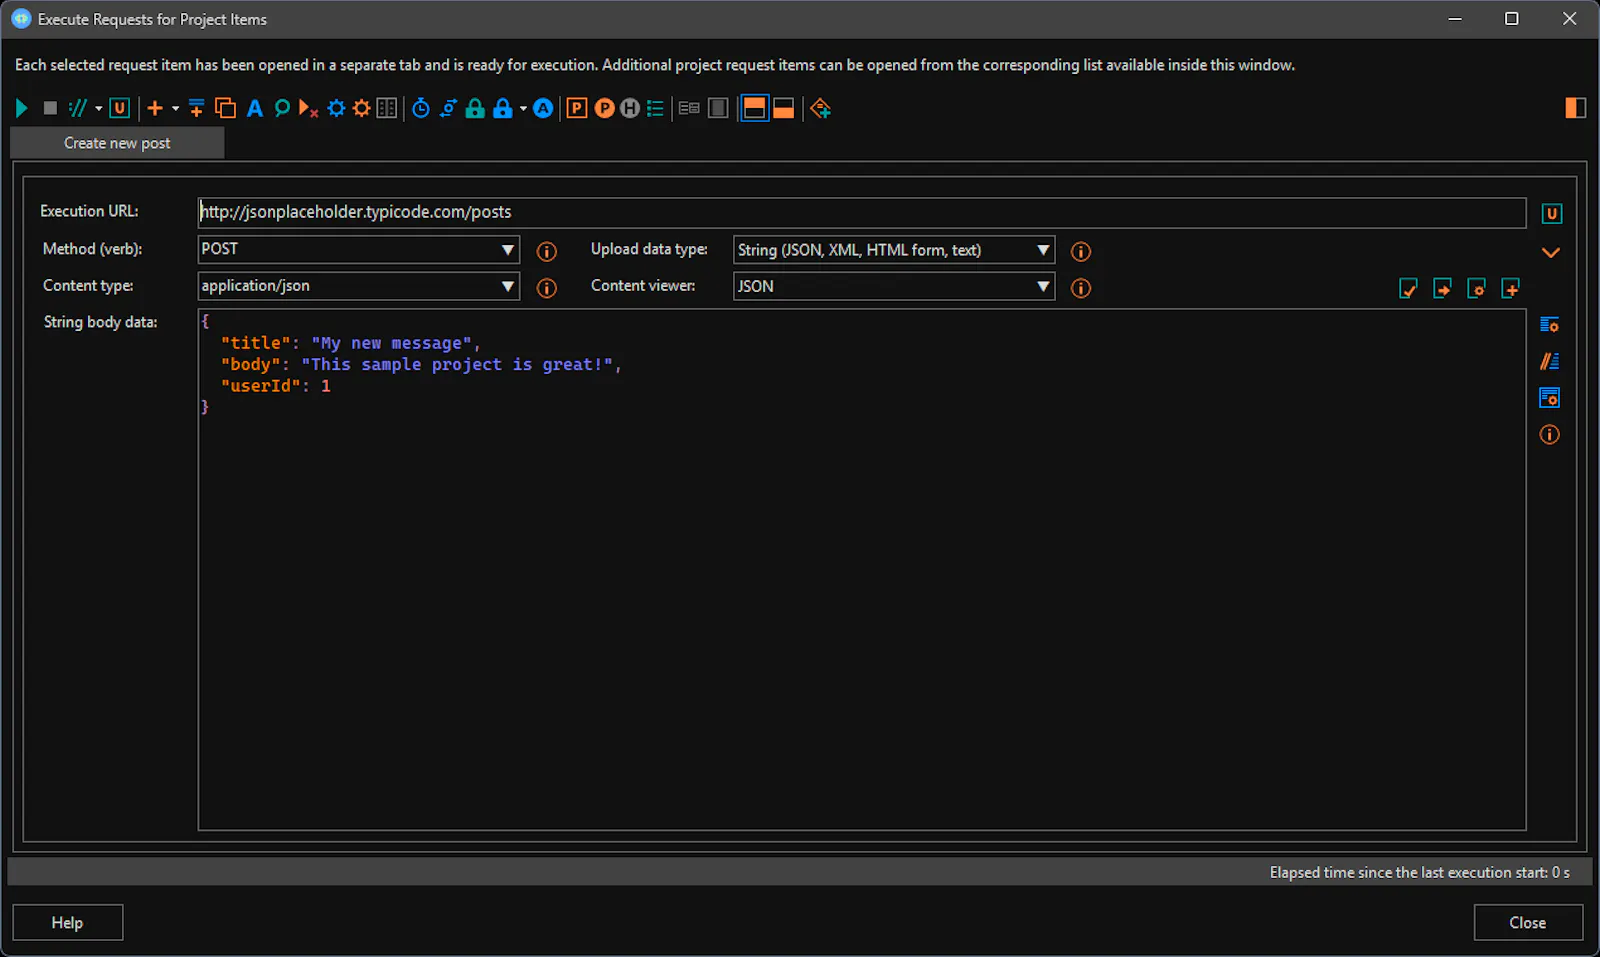Image resolution: width=1600 pixels, height=957 pixels.
Task: Click the blue lines with gear icon
Action: tap(1549, 325)
